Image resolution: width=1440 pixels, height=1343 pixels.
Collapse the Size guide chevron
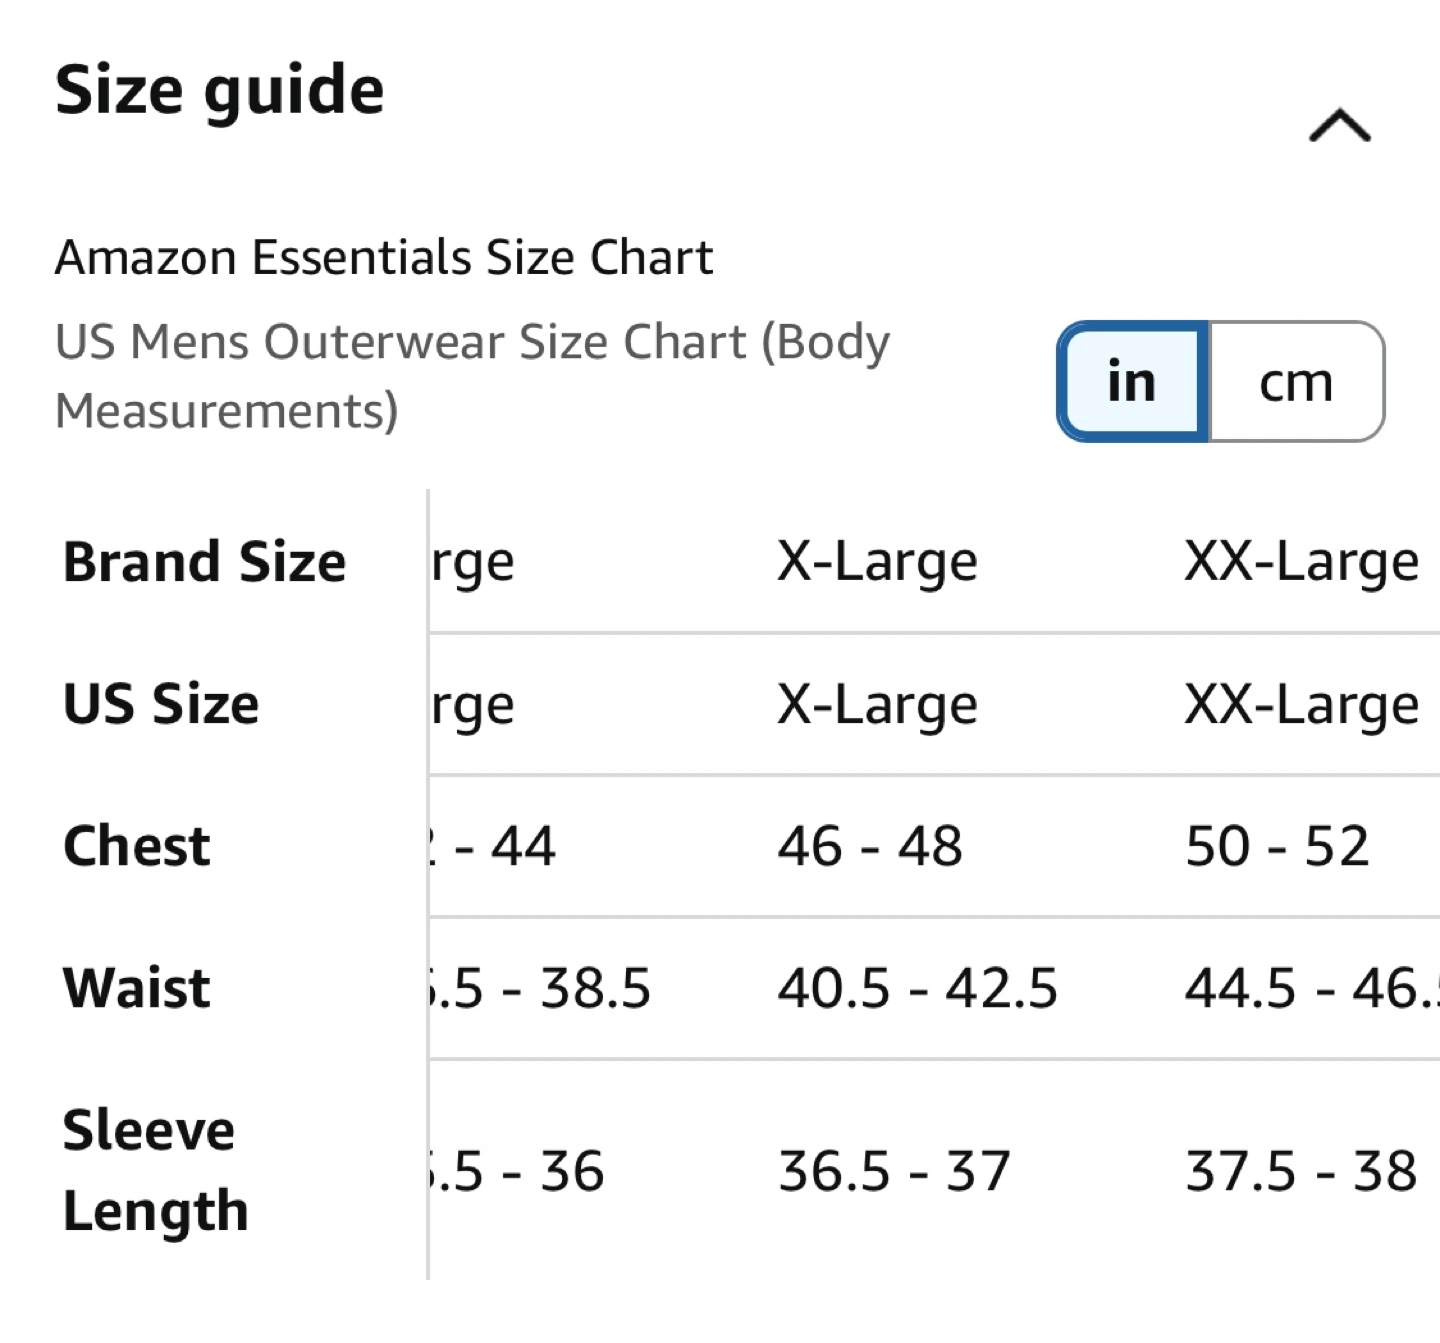(1339, 127)
